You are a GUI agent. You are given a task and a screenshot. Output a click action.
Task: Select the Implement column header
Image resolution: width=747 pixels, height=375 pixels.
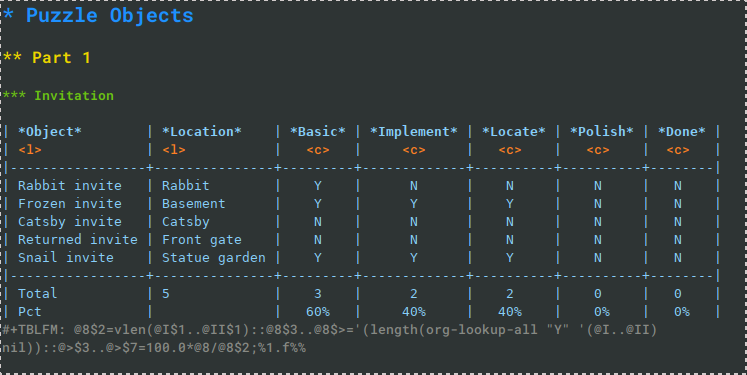tap(414, 132)
